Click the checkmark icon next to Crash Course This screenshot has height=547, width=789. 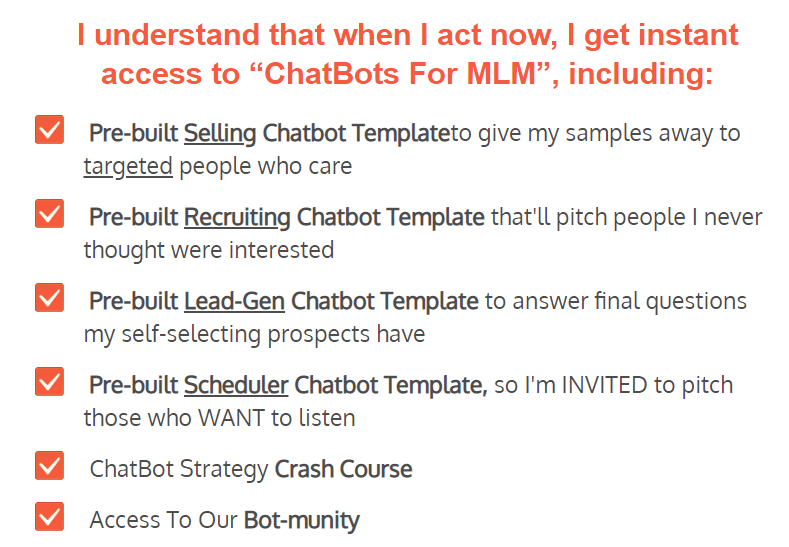[x=49, y=466]
